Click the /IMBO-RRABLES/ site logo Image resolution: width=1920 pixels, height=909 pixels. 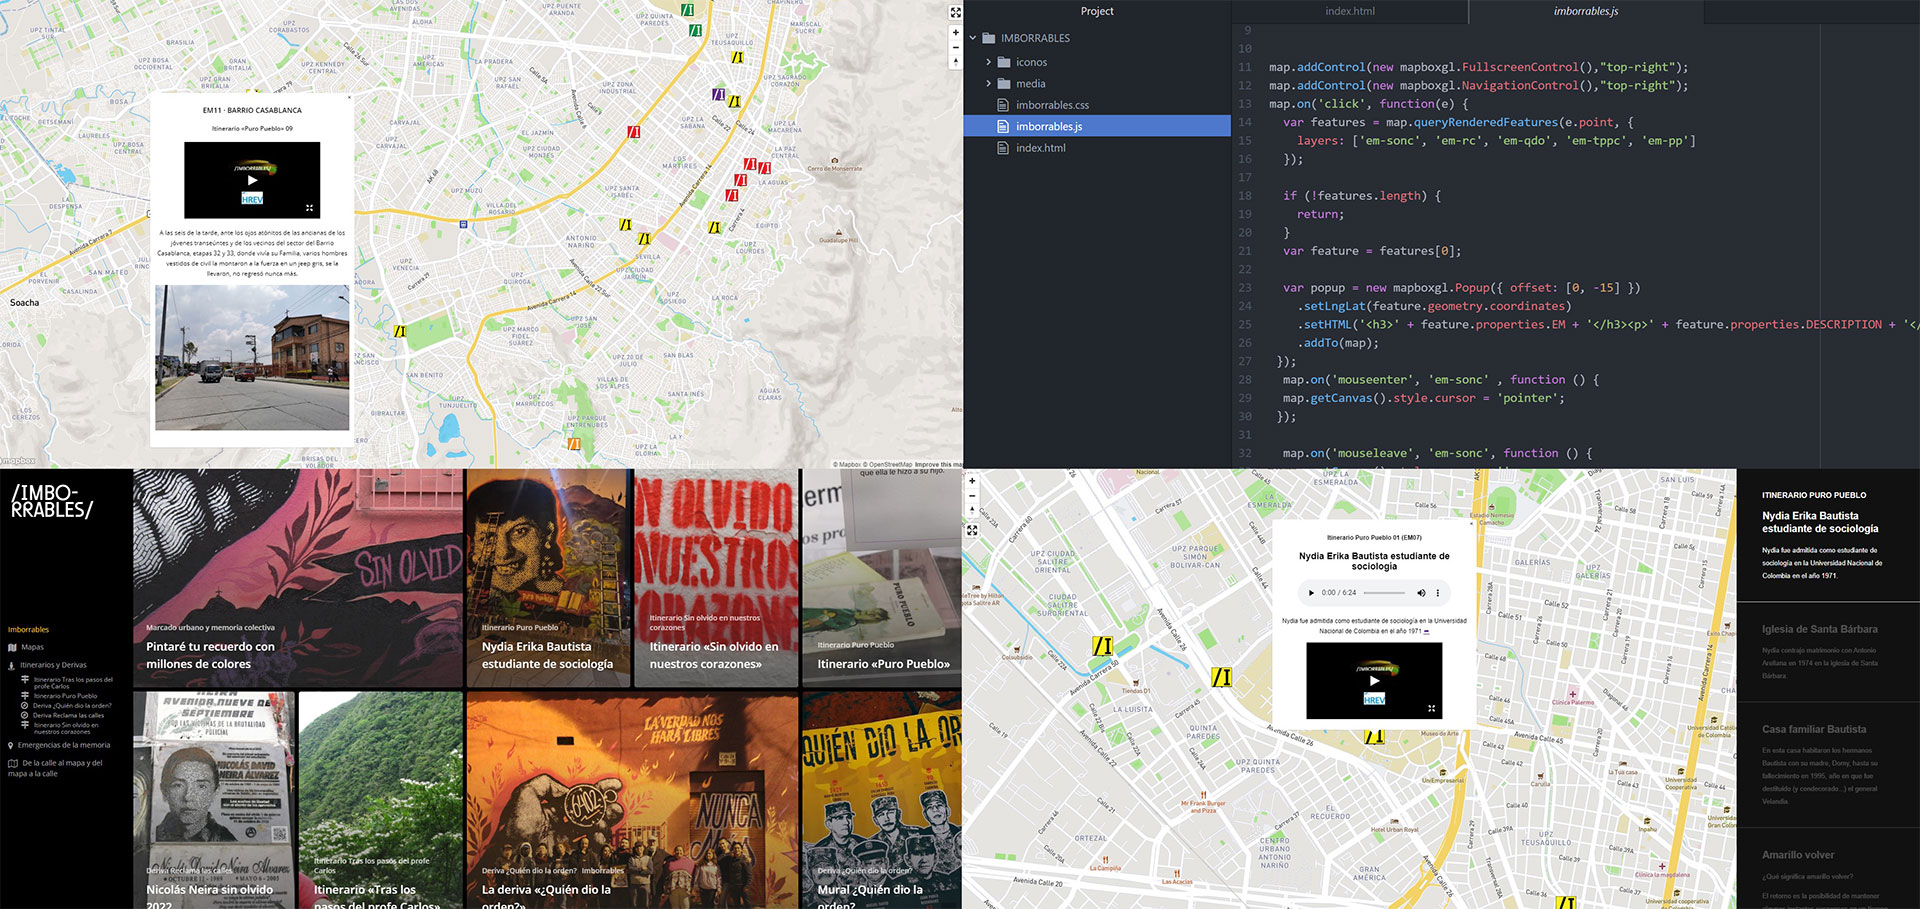coord(52,501)
